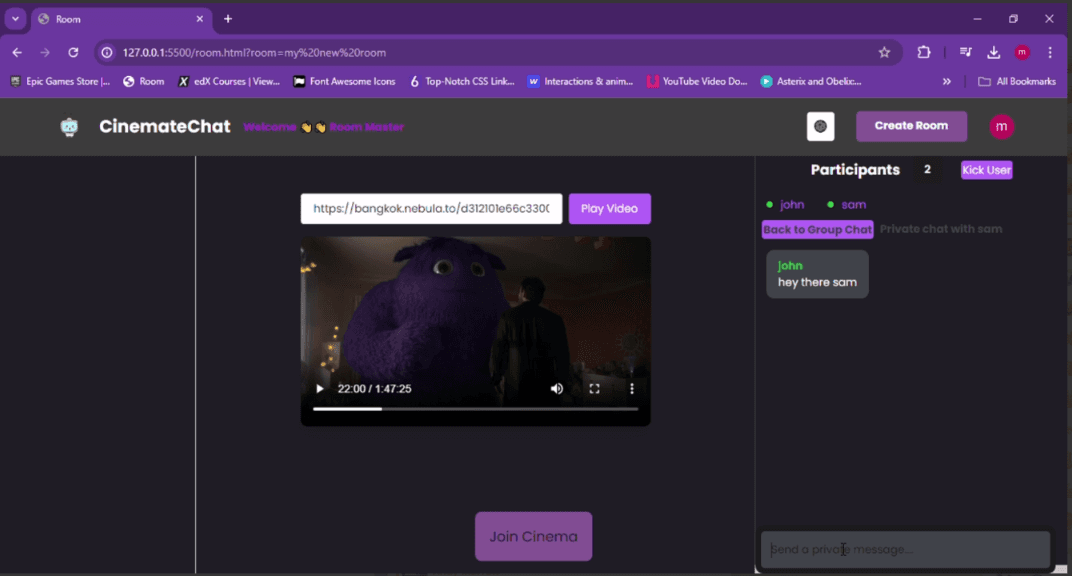Click the browser Forward arrow
This screenshot has height=576, width=1072.
point(45,53)
